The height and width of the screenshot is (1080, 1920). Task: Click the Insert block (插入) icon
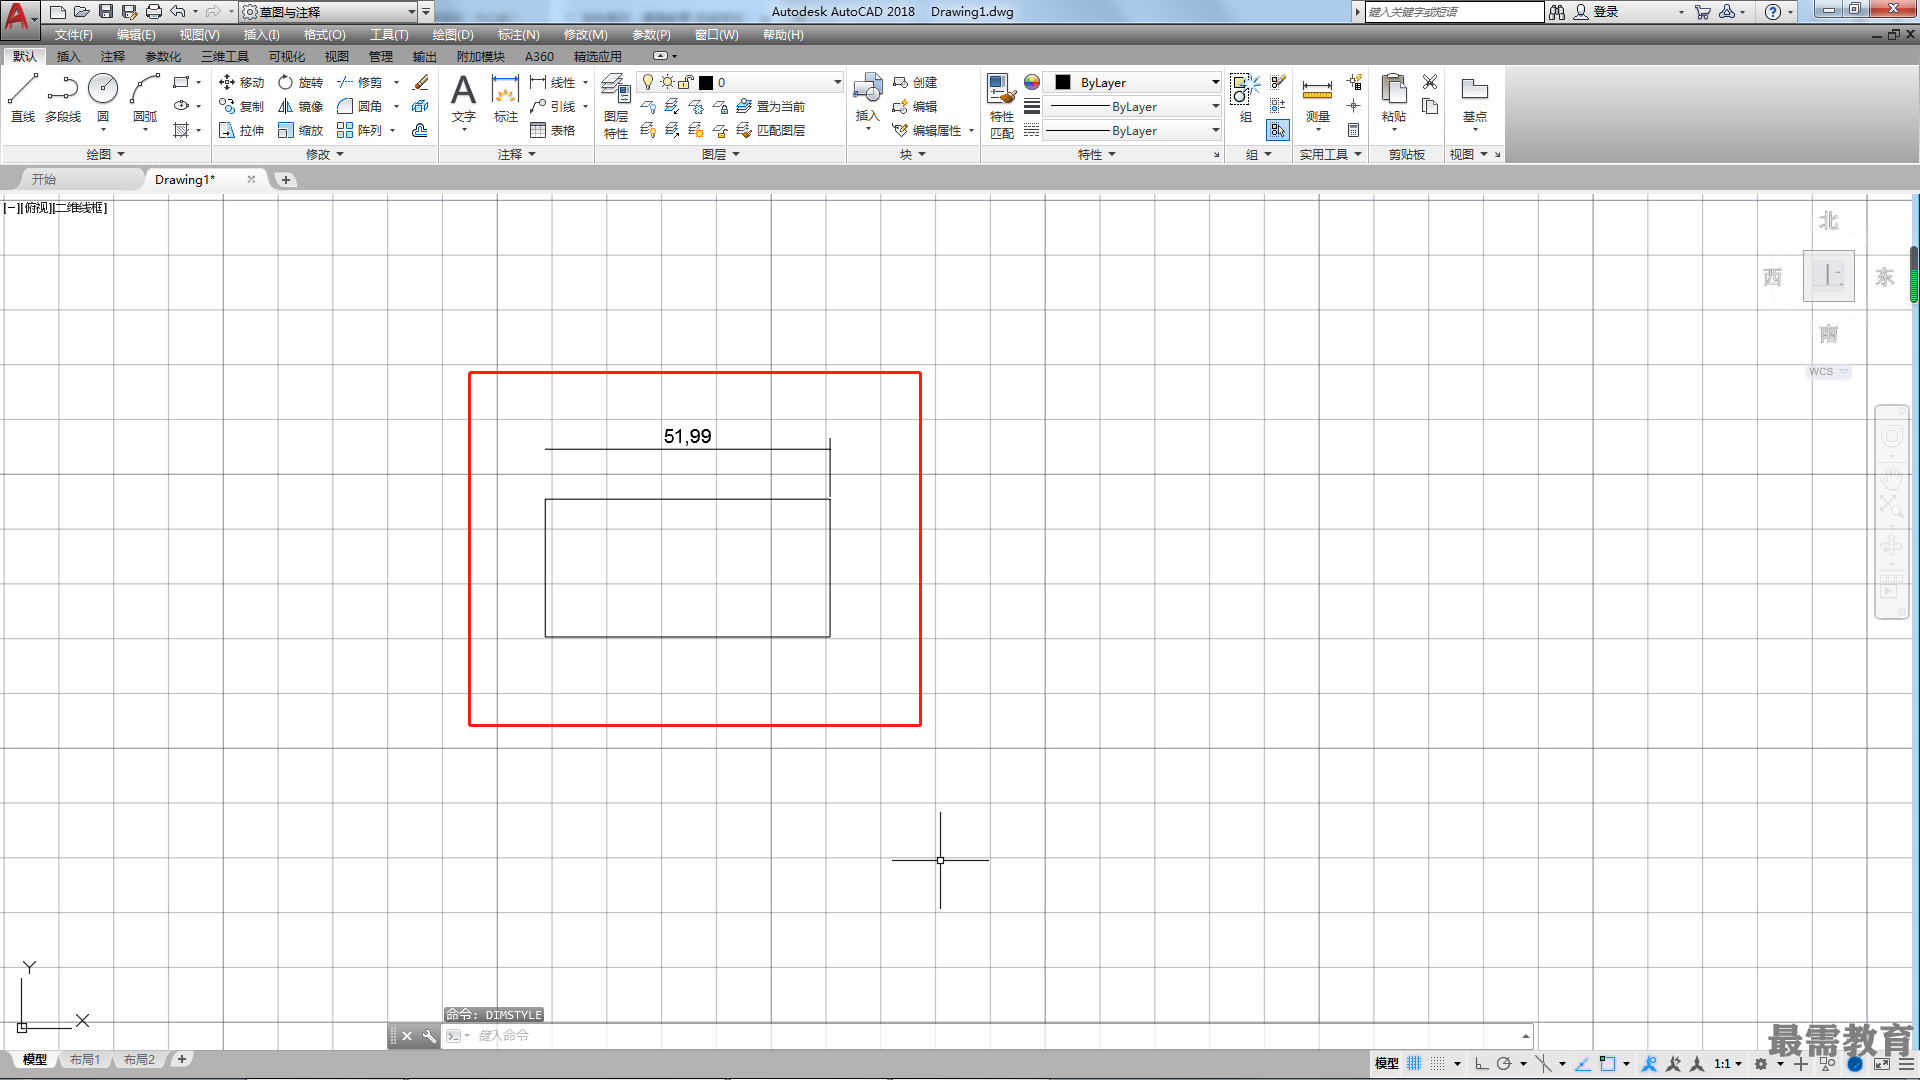[868, 97]
